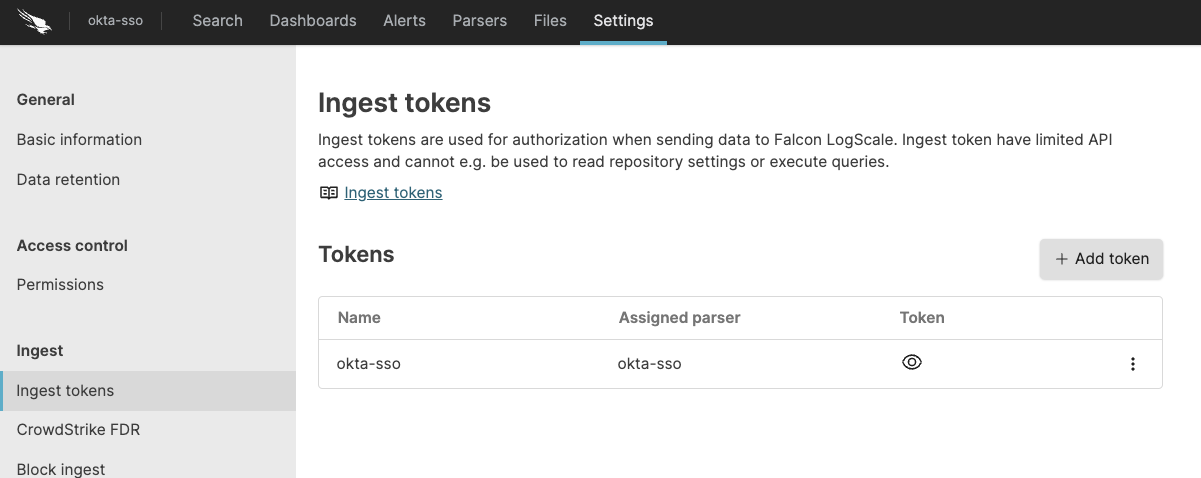Open the Files tab
This screenshot has width=1201, height=478.
click(x=550, y=21)
